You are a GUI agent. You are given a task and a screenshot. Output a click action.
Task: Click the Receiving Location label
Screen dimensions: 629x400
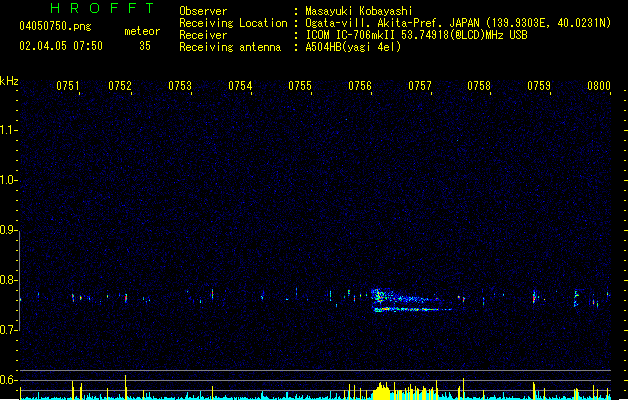[x=233, y=23]
